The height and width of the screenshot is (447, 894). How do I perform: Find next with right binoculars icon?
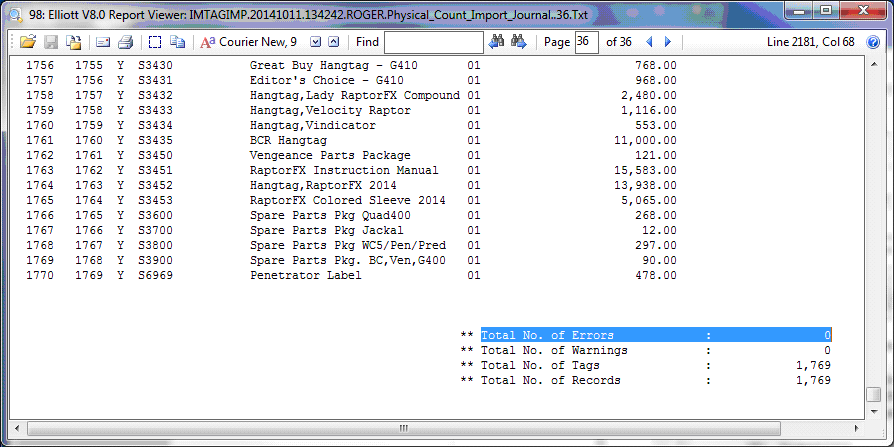(x=518, y=42)
